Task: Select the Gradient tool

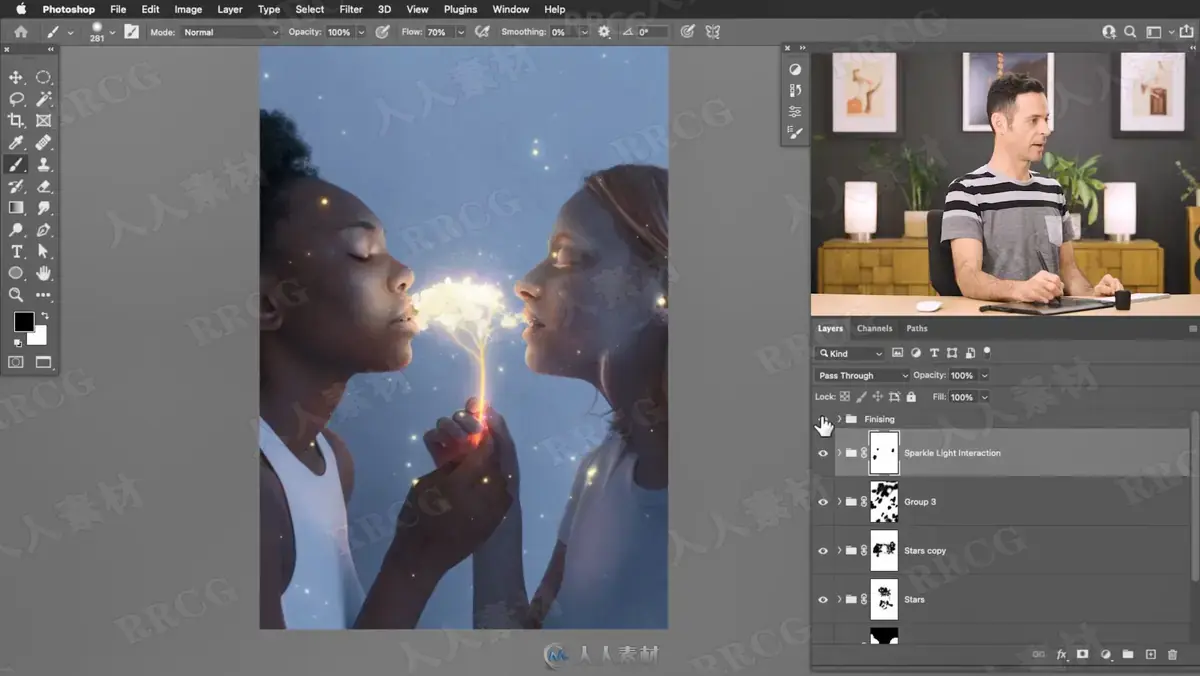Action: pos(16,208)
